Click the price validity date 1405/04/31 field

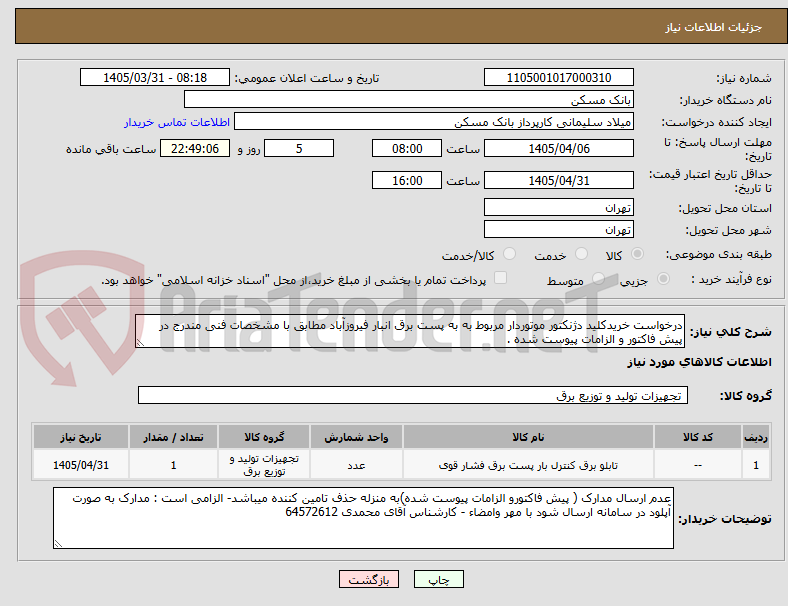tap(558, 180)
